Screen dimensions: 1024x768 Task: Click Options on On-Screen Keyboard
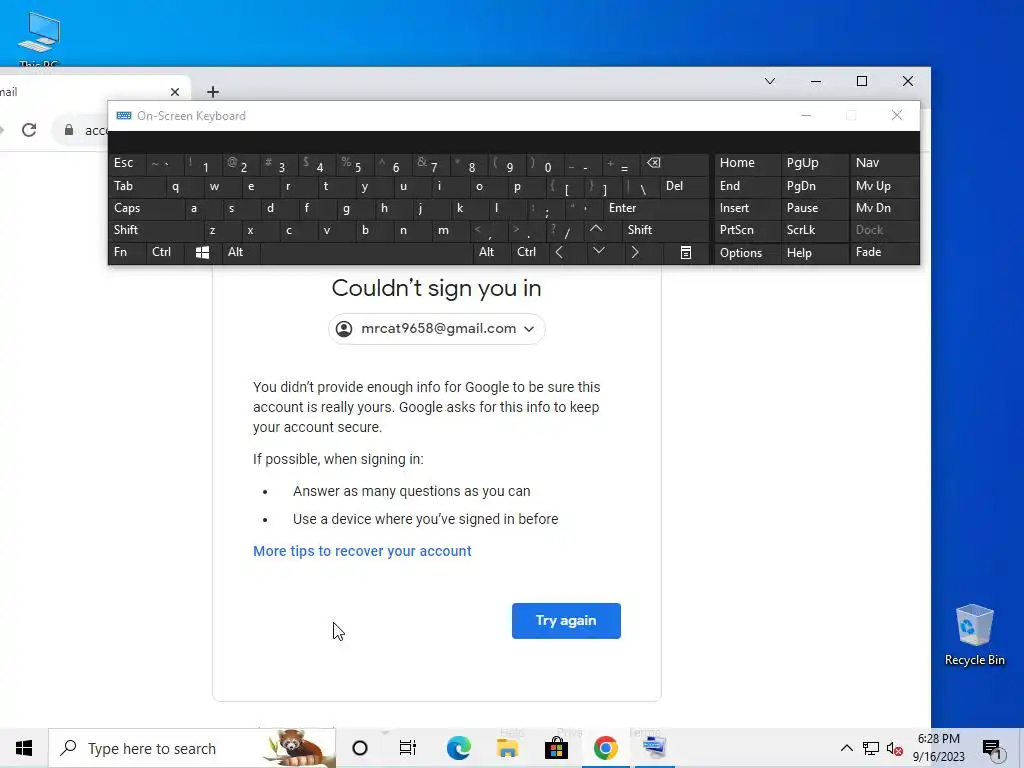(747, 253)
